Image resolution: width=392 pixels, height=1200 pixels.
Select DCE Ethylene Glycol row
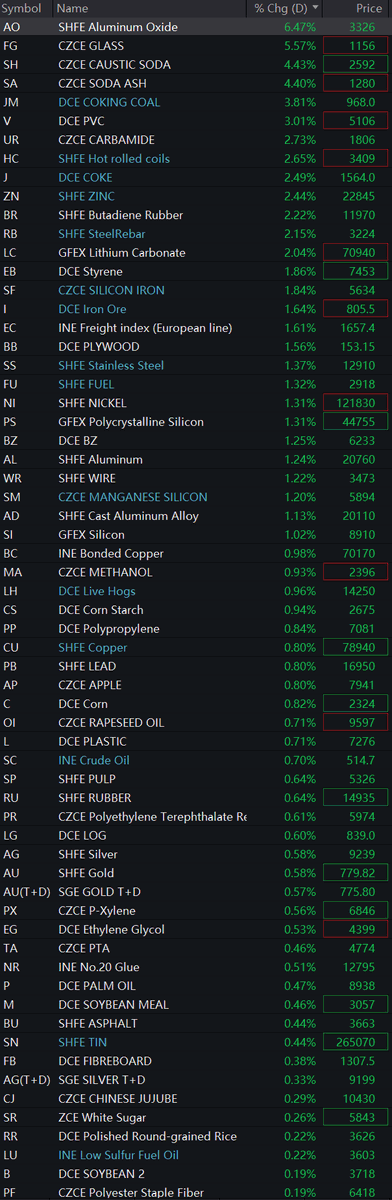pos(196,929)
